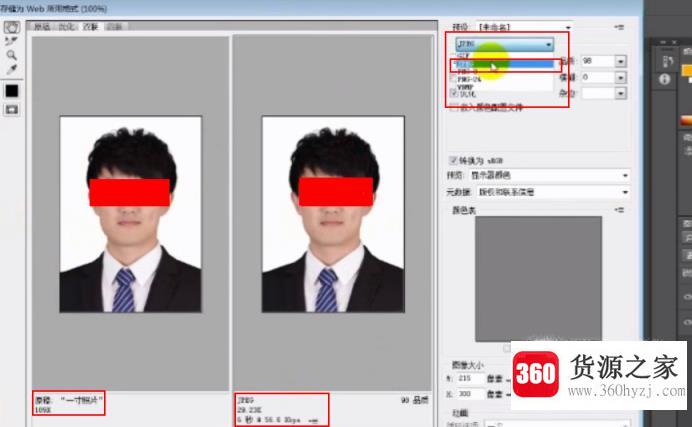Open the black eyedropper color swatch
The width and height of the screenshot is (692, 427).
click(11, 91)
